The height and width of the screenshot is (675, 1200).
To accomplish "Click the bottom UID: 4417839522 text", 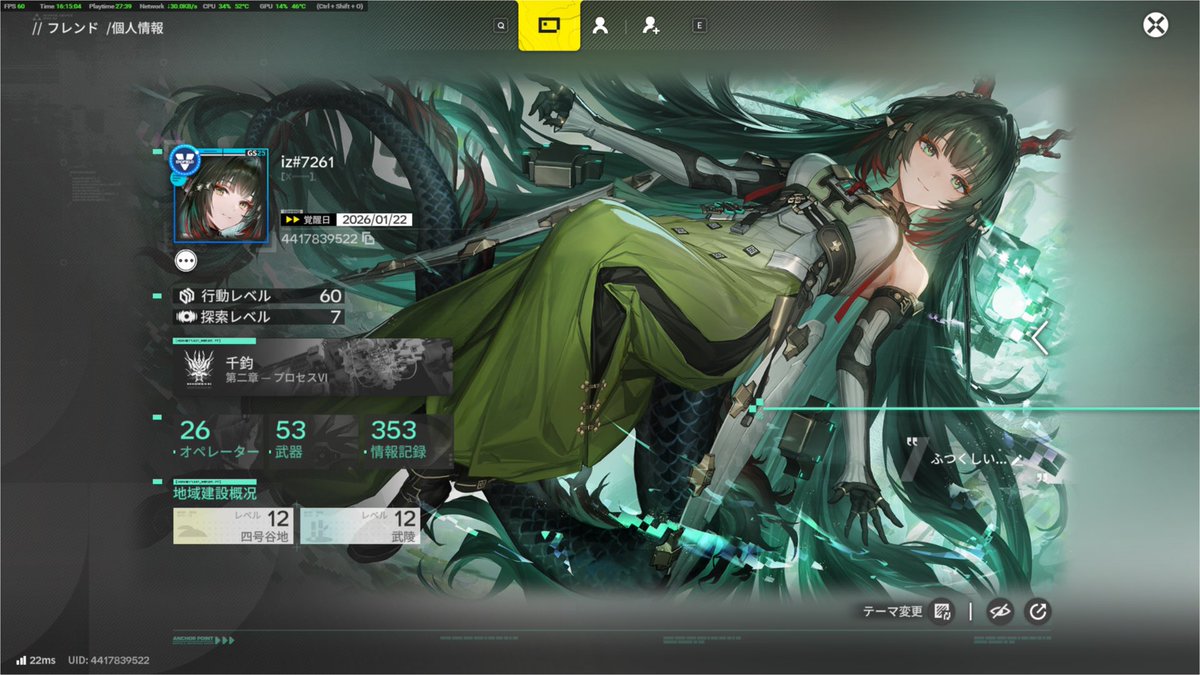I will click(109, 660).
